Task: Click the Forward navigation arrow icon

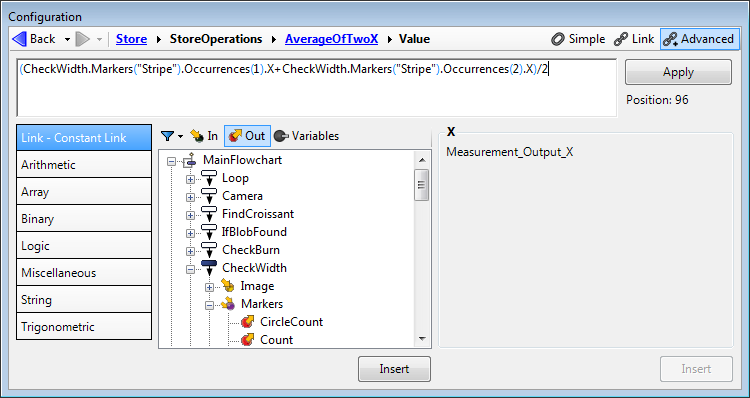Action: coord(83,39)
